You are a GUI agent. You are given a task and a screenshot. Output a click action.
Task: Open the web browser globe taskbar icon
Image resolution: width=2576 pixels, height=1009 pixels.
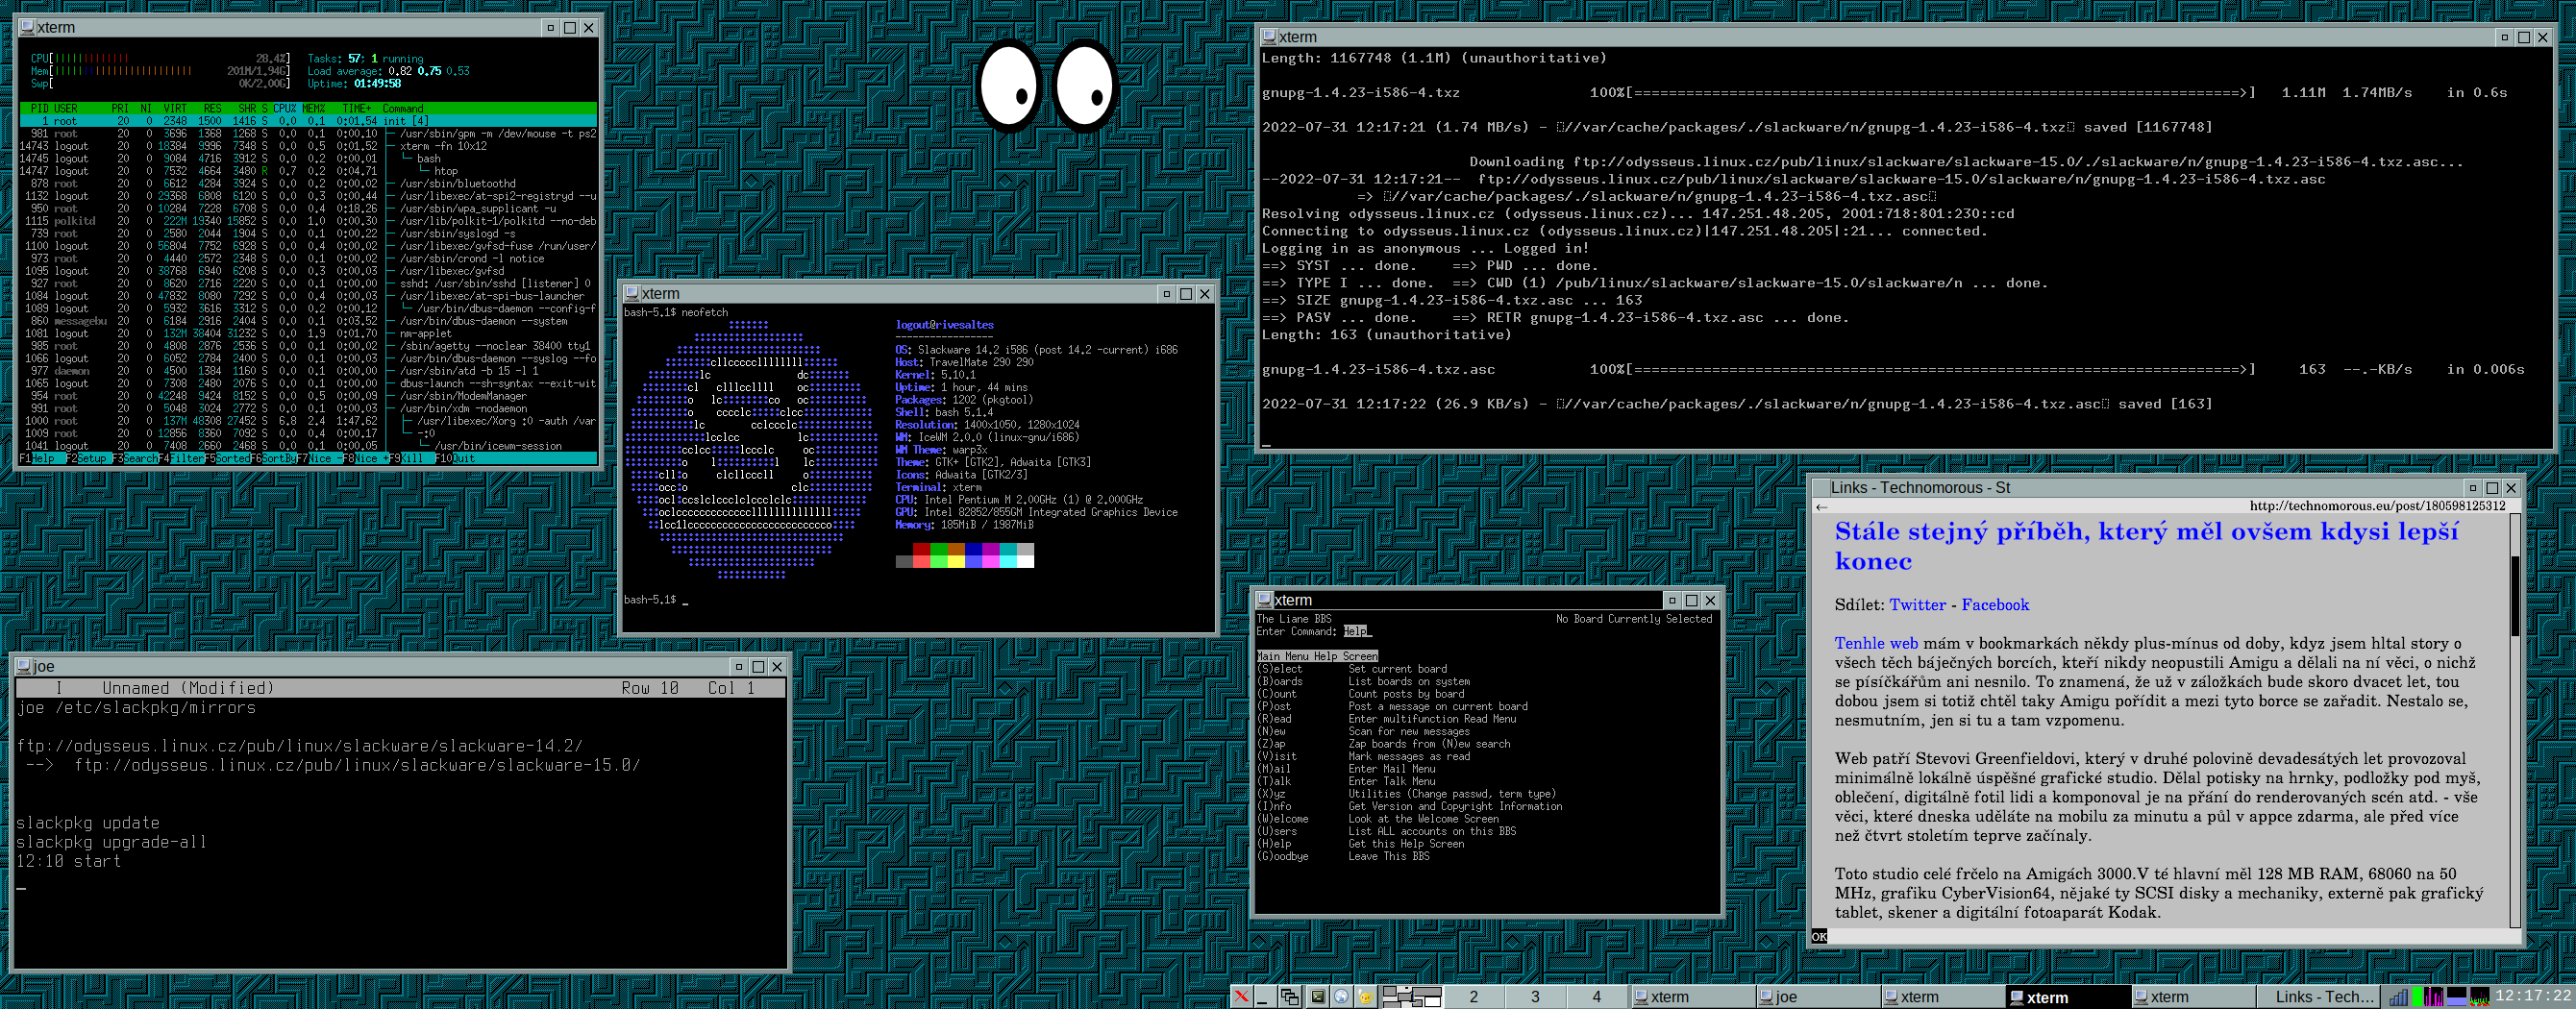[x=1342, y=996]
